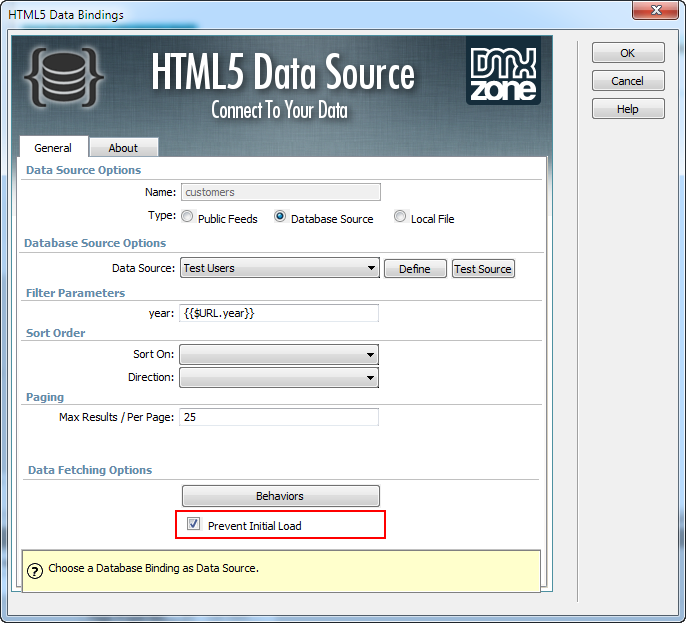Image resolution: width=686 pixels, height=623 pixels.
Task: Open the Behaviors button
Action: (x=280, y=496)
